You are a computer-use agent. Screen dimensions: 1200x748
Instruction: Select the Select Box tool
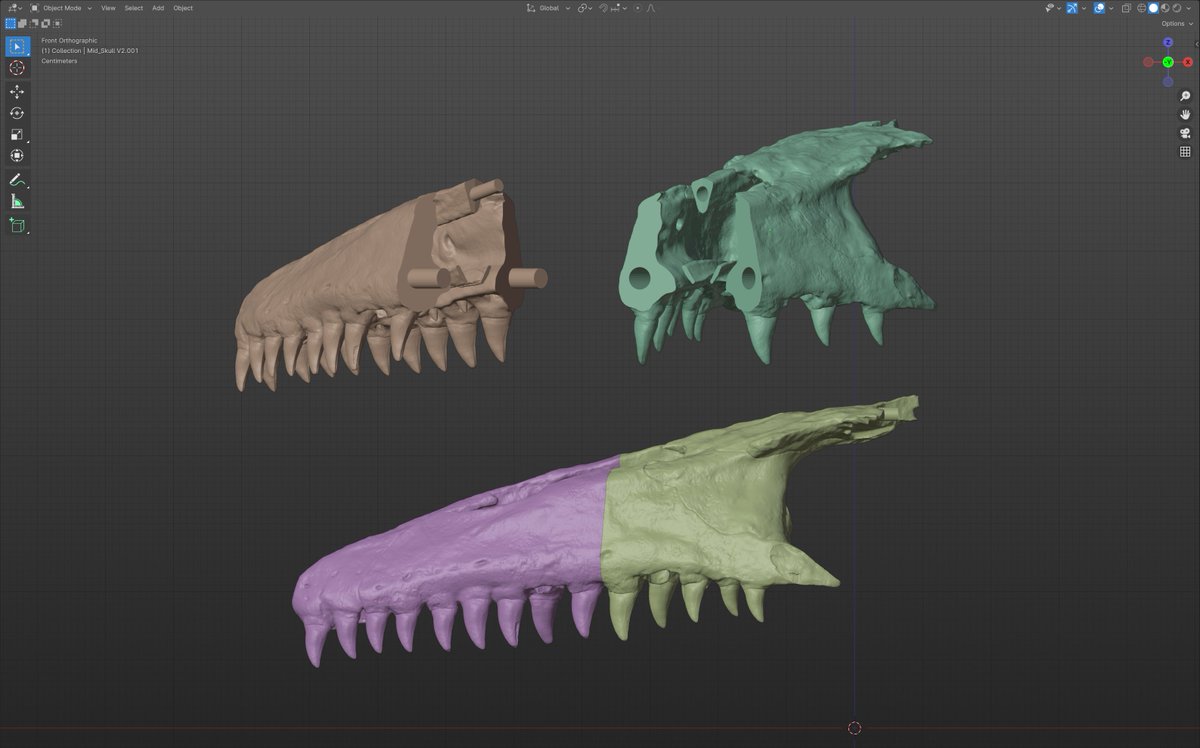click(x=17, y=46)
